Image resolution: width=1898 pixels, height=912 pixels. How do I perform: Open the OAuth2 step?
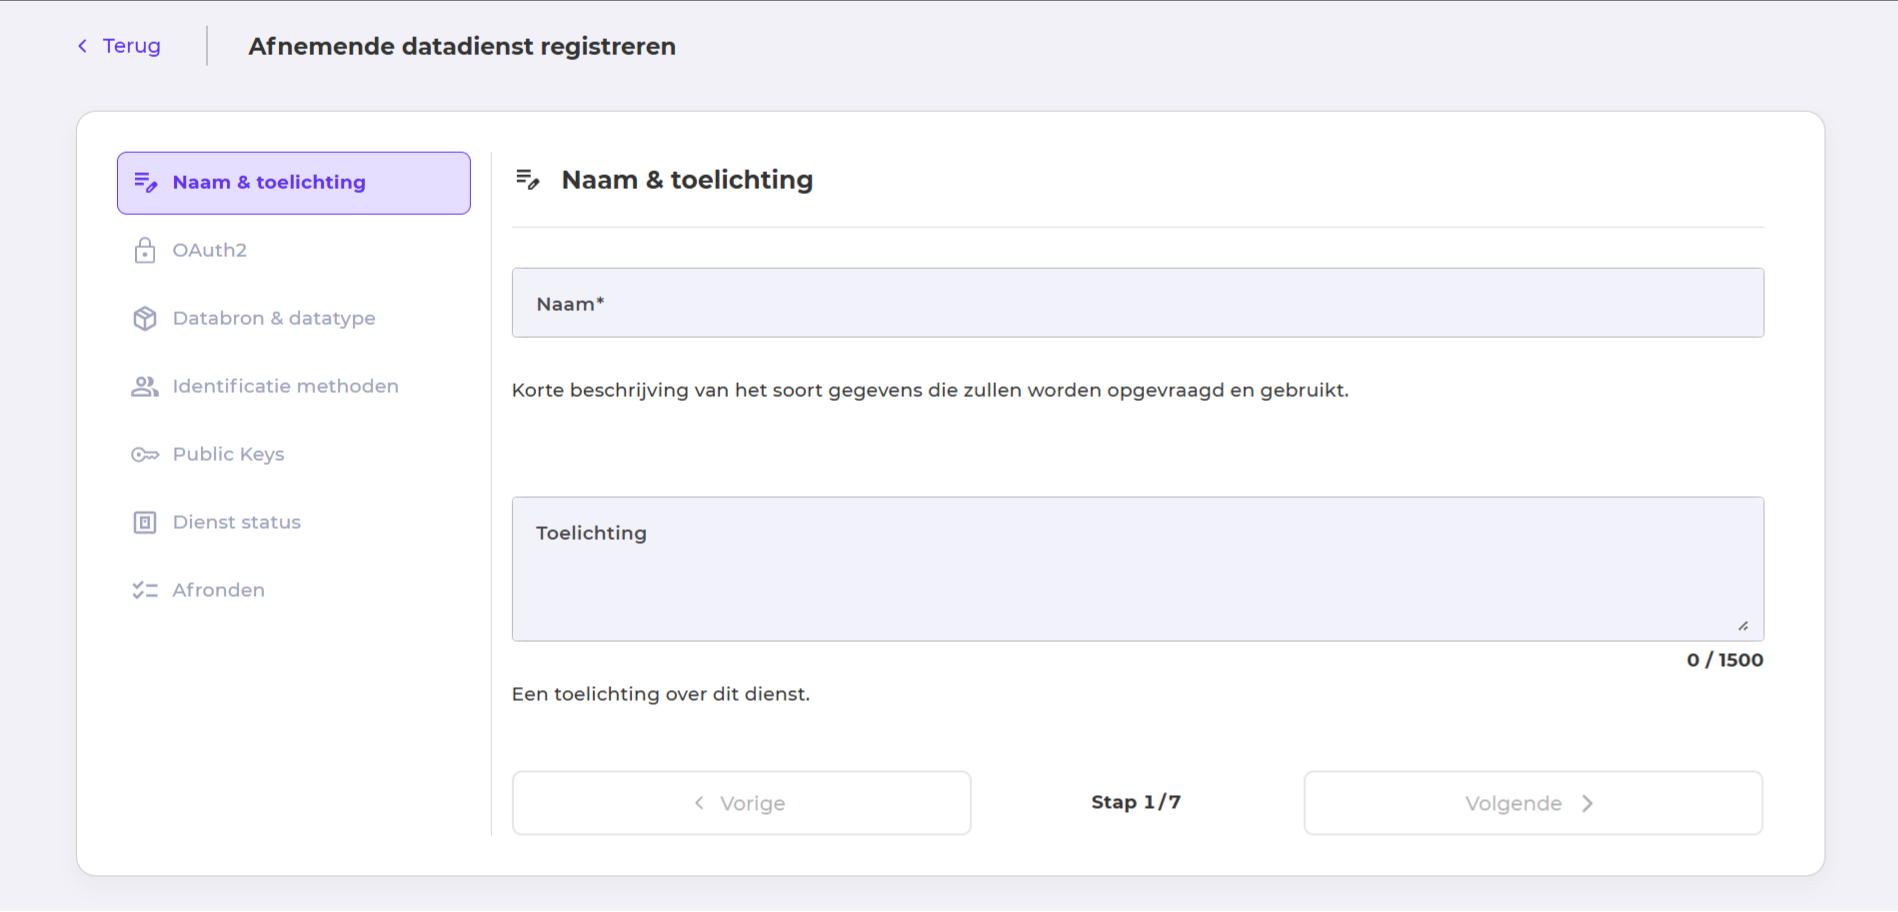tap(210, 250)
